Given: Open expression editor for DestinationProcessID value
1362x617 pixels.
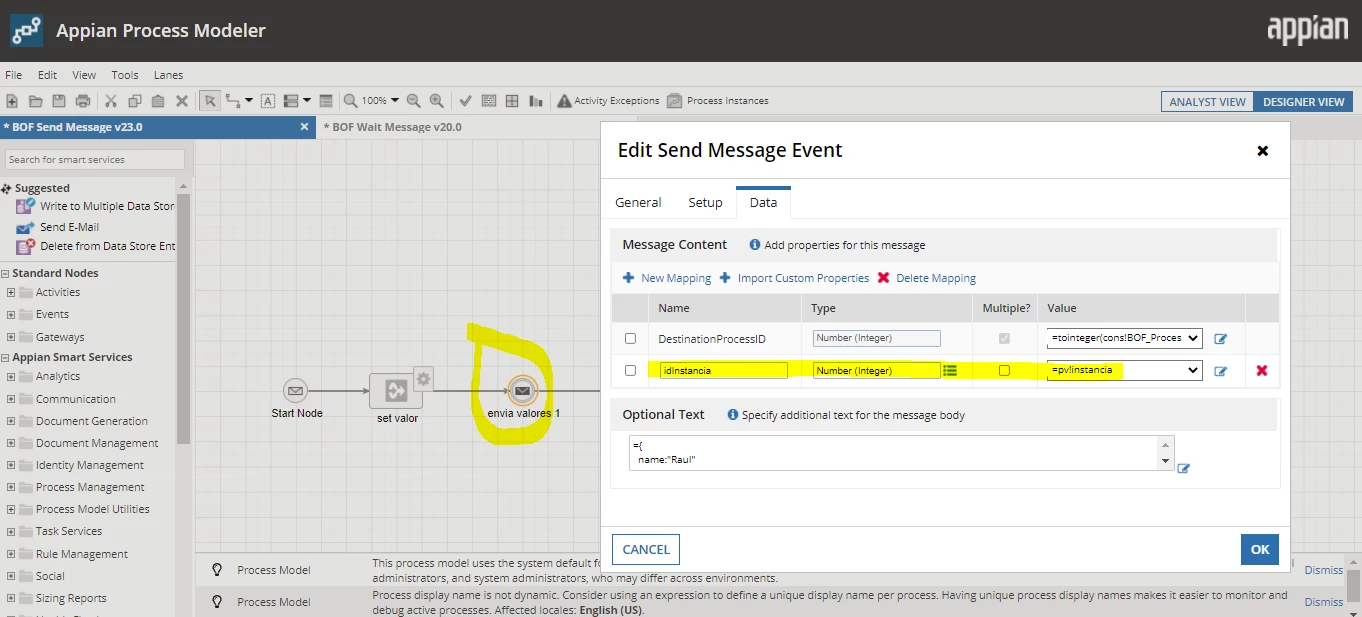Looking at the screenshot, I should click(x=1220, y=339).
